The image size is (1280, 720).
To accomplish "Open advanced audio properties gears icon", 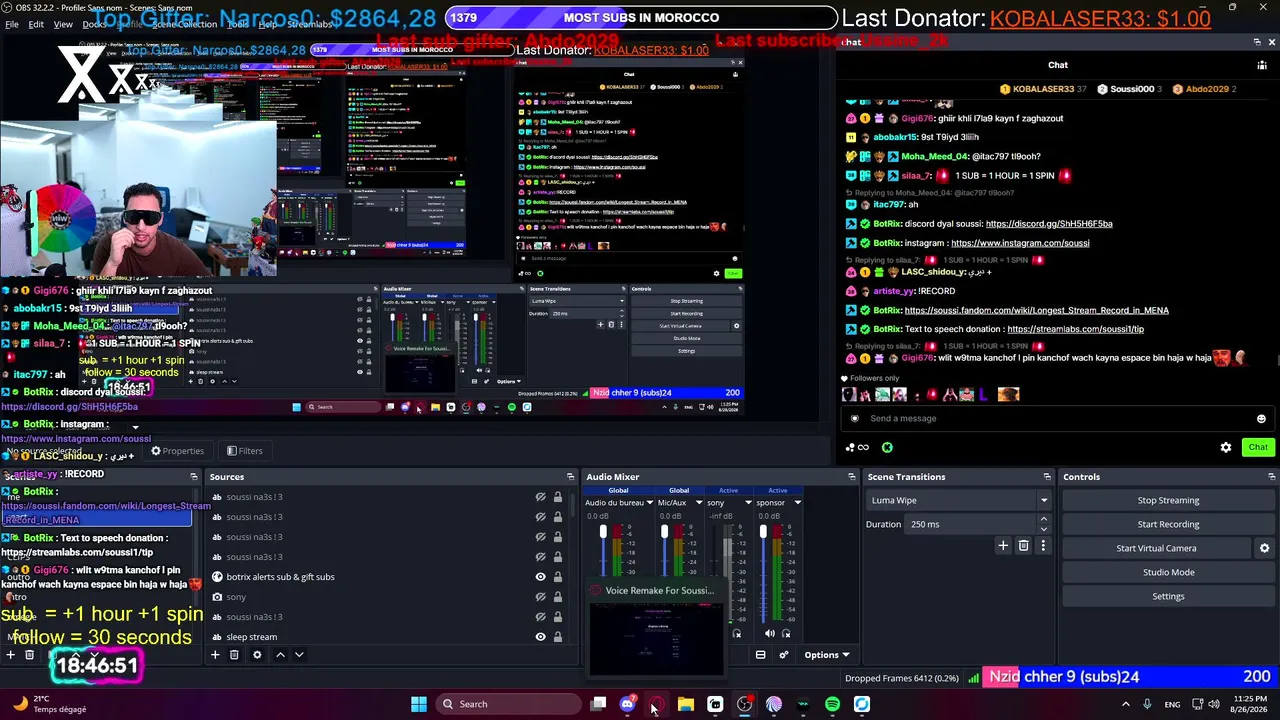I will coord(784,655).
